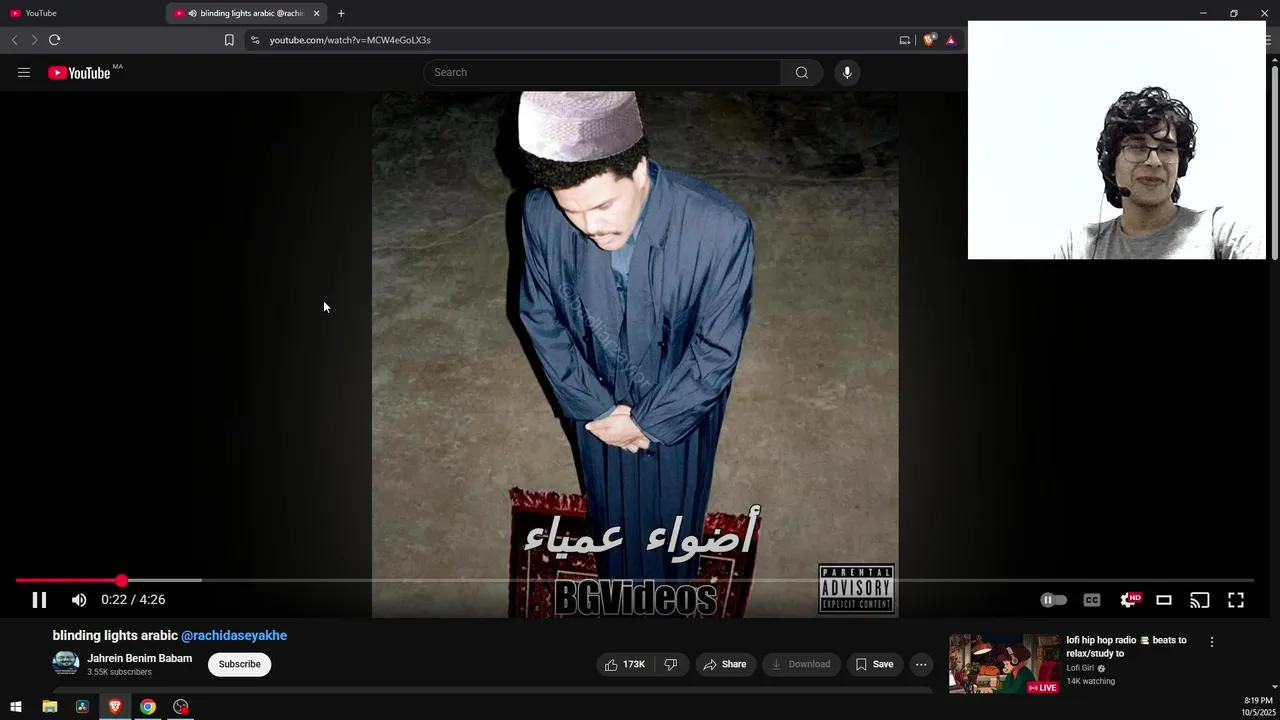Share this video
The width and height of the screenshot is (1280, 720).
[725, 664]
